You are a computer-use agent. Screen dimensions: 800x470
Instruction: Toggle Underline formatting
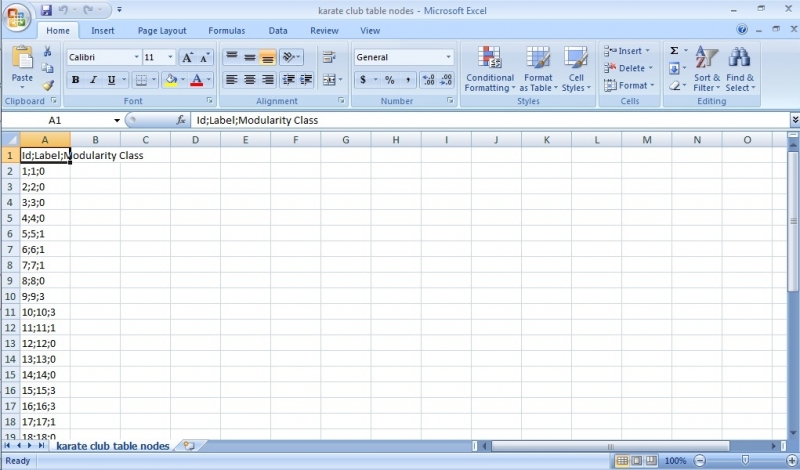click(111, 80)
